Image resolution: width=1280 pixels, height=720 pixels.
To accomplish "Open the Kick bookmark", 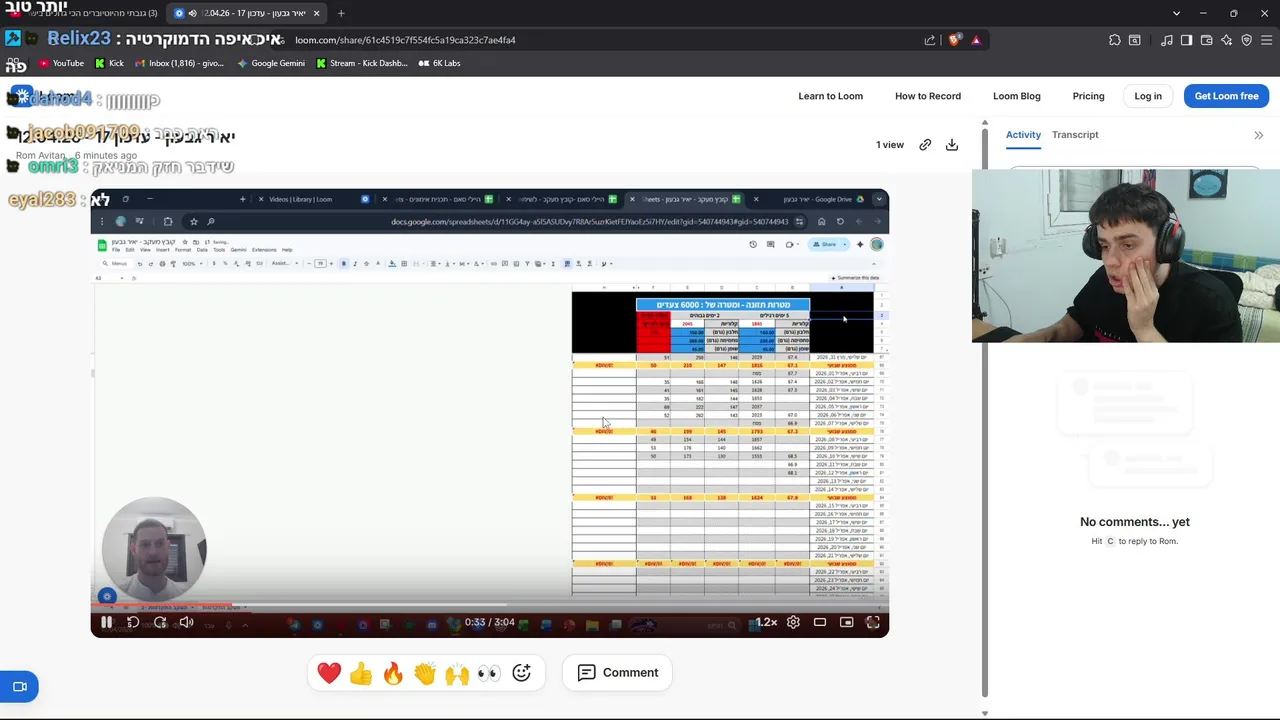I will tap(109, 63).
